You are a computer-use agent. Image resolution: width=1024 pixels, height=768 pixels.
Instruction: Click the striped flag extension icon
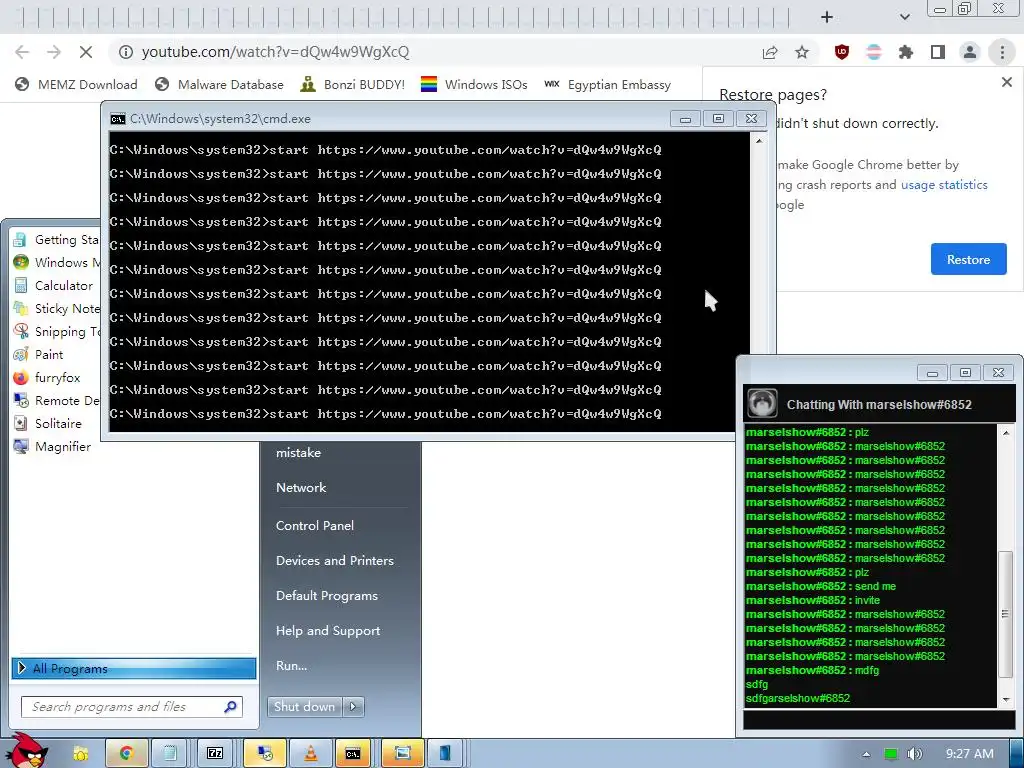pos(873,52)
